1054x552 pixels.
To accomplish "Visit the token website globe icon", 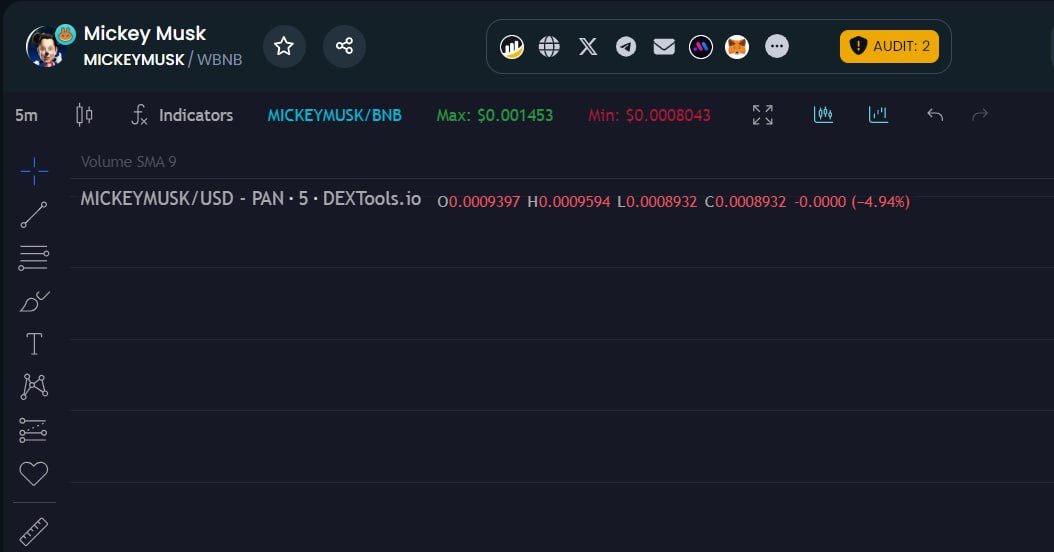I will (549, 46).
